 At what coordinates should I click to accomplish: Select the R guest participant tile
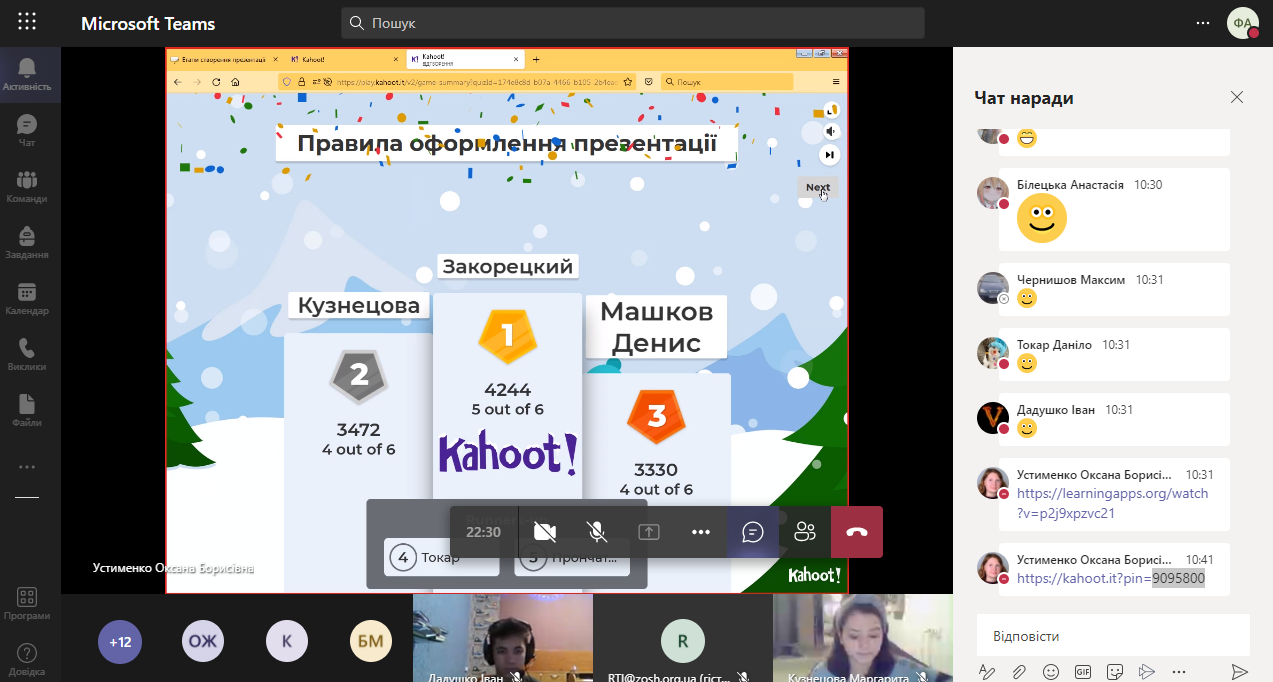tap(683, 638)
